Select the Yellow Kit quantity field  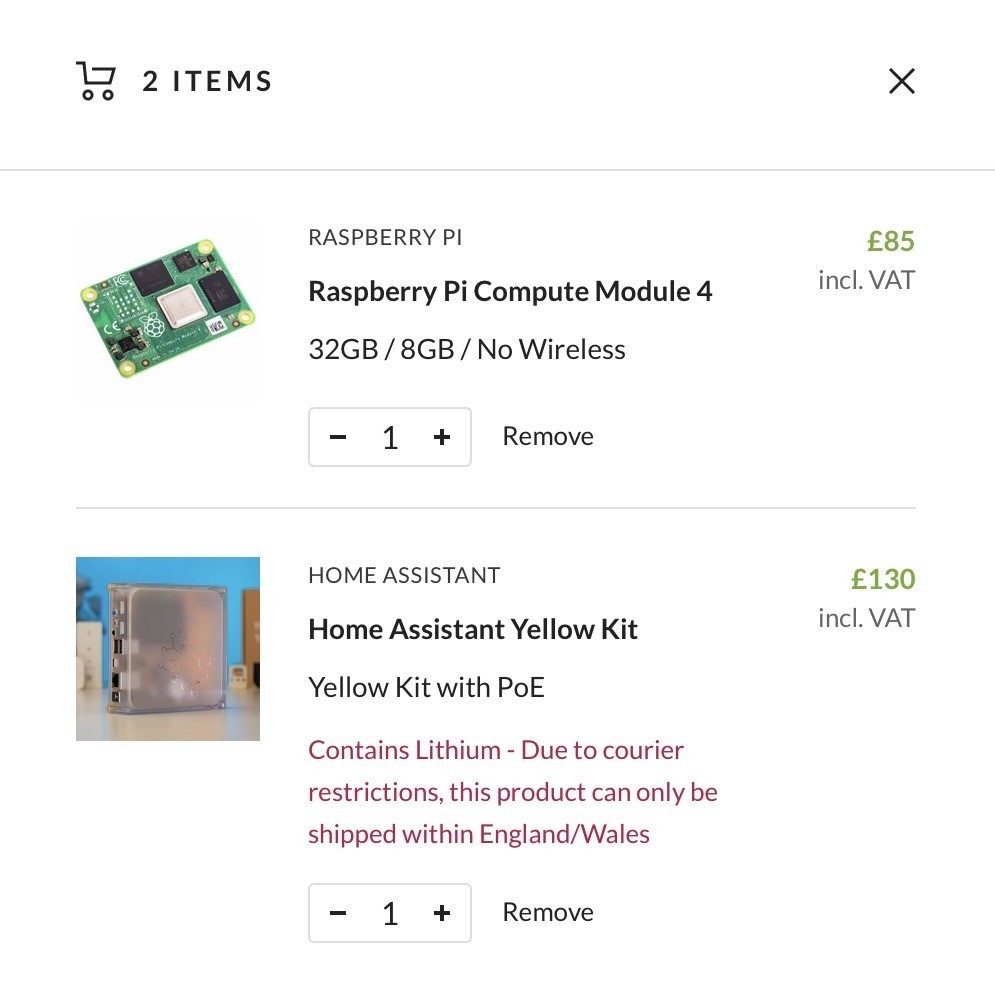(390, 913)
